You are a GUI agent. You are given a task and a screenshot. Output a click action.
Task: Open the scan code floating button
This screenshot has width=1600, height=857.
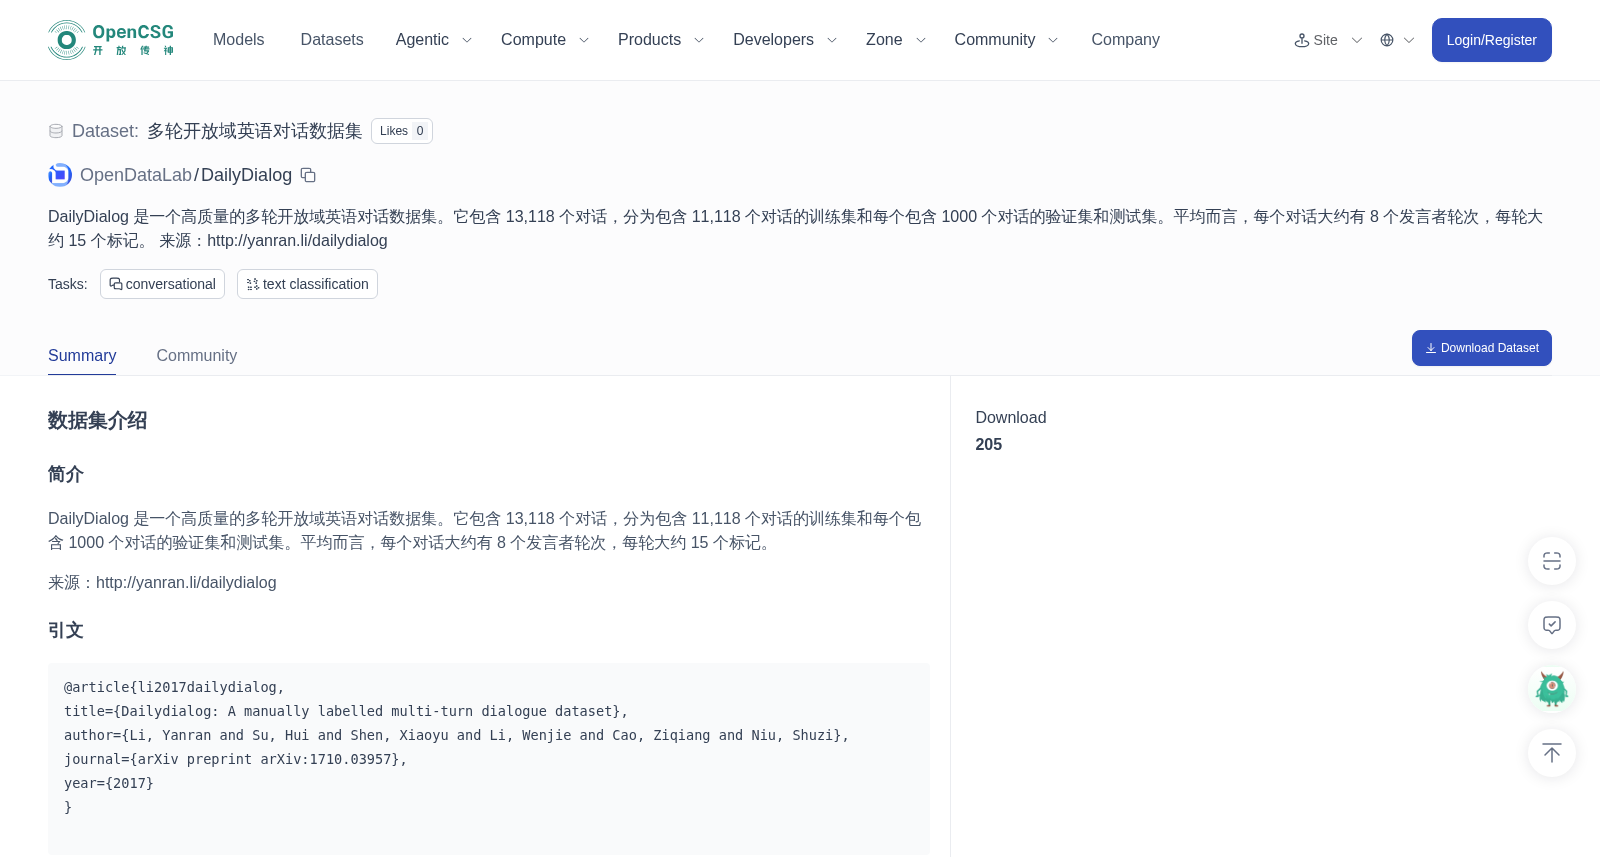(1552, 561)
